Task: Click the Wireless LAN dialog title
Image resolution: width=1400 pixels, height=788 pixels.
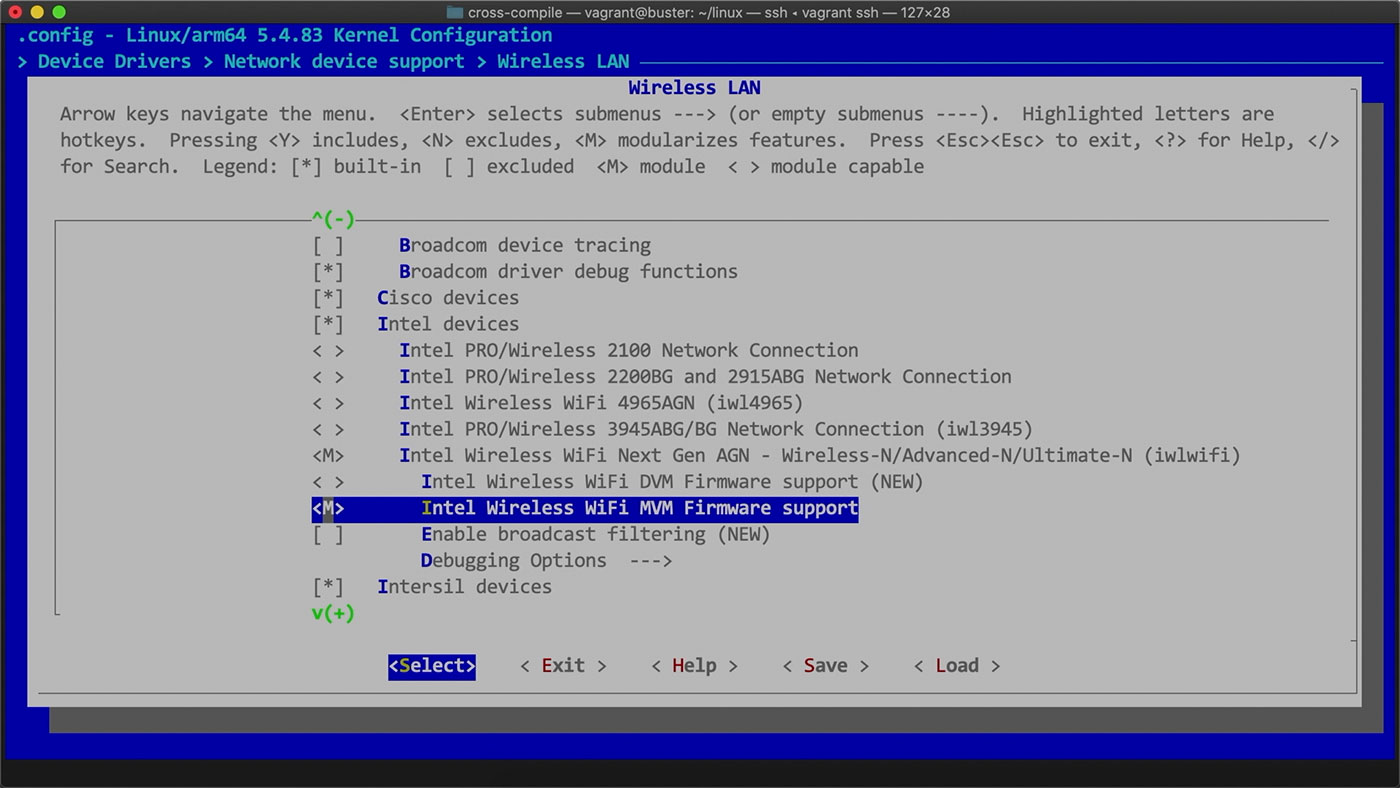Action: [x=694, y=88]
